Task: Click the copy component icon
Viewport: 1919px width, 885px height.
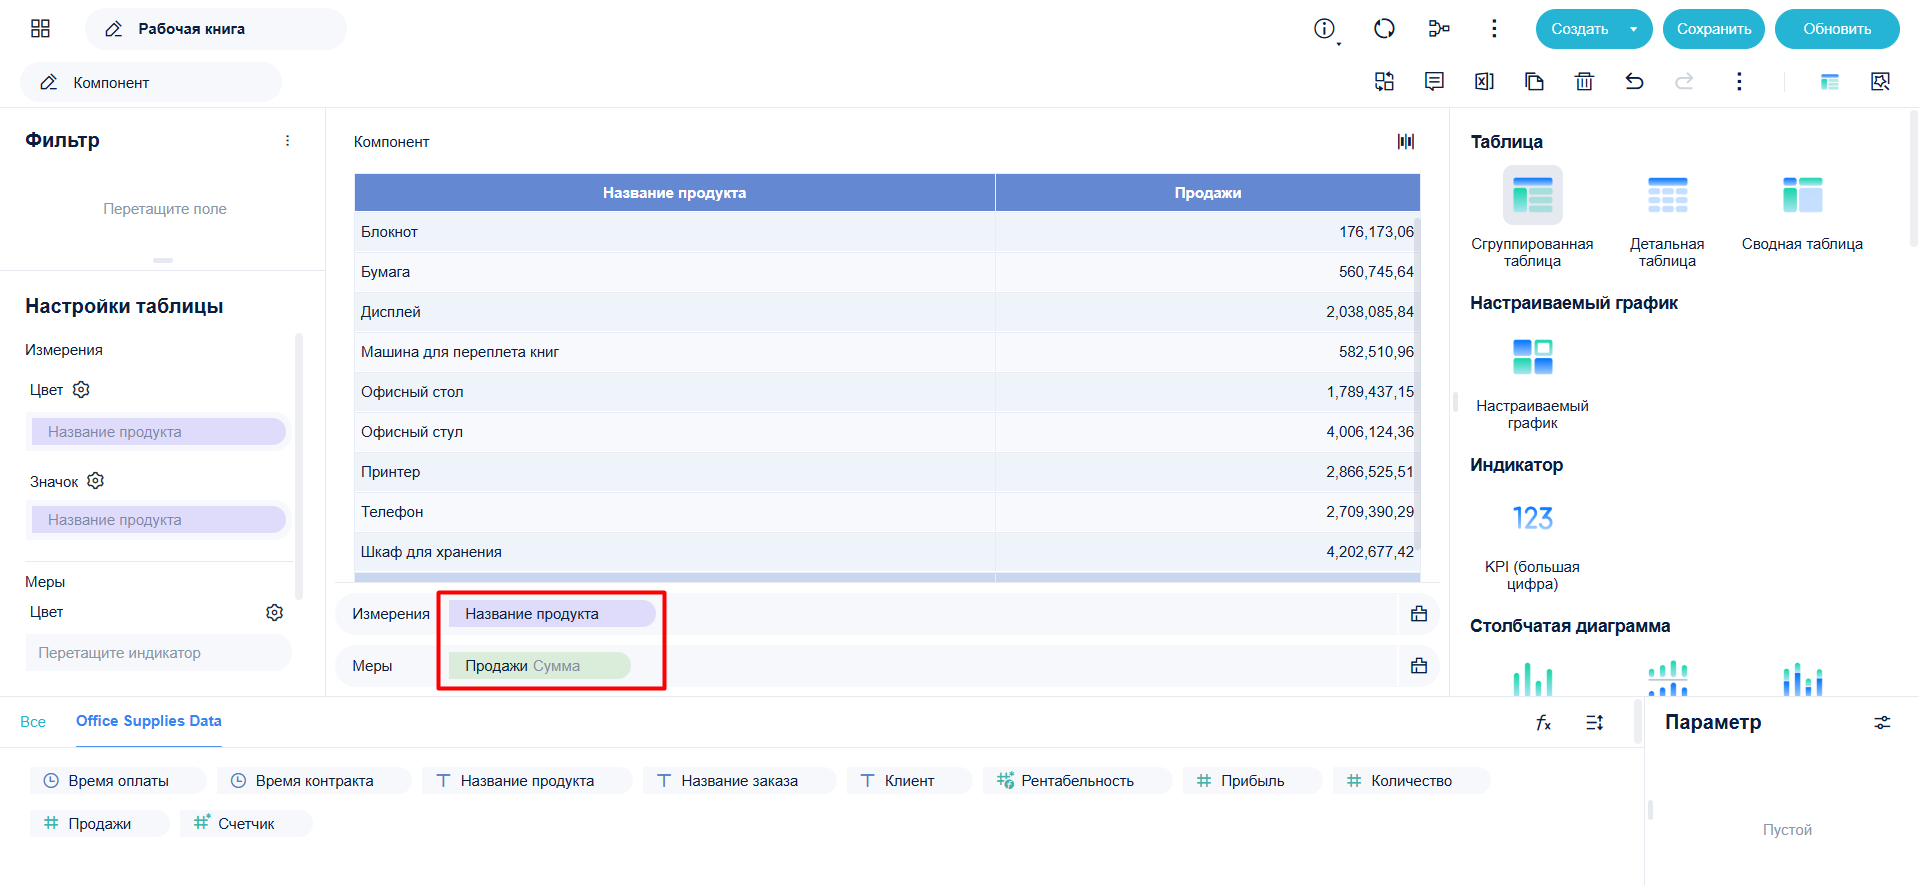Action: [x=1534, y=82]
